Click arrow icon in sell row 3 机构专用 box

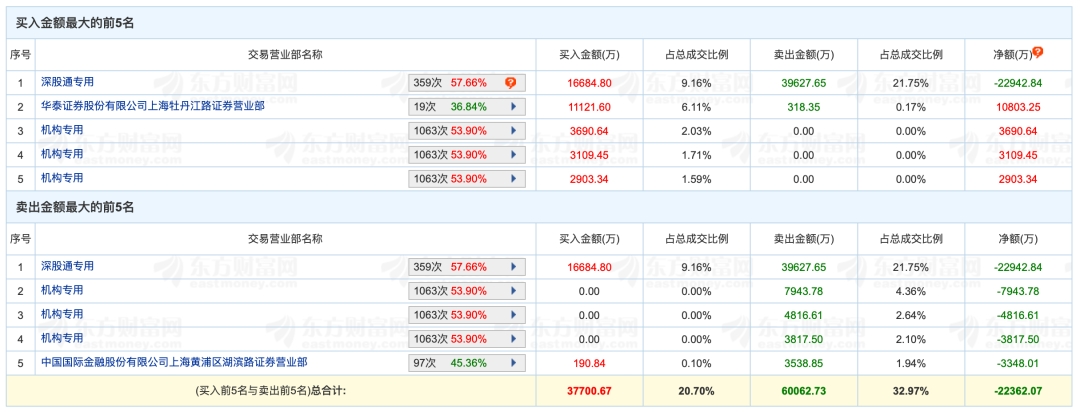click(513, 316)
